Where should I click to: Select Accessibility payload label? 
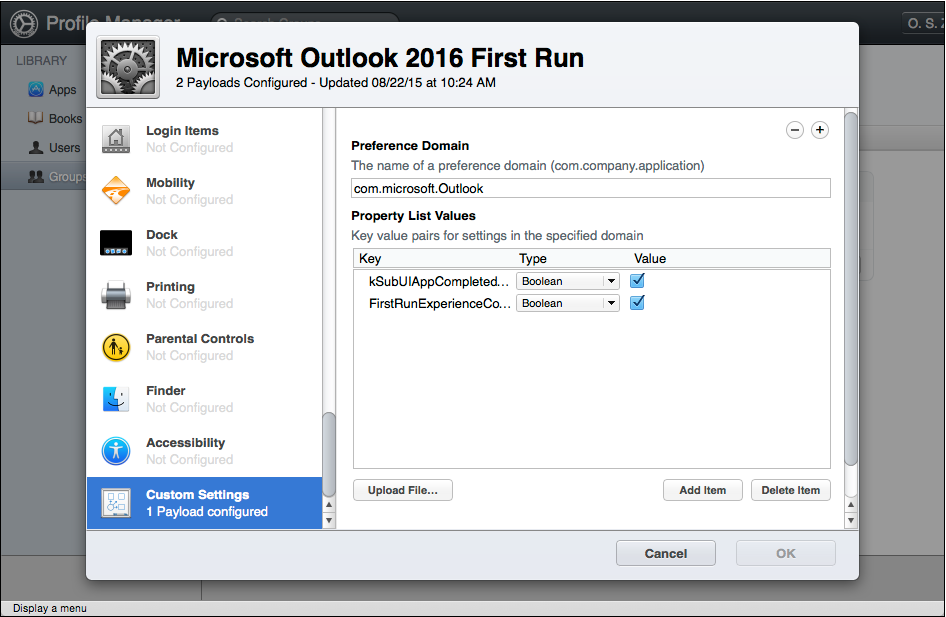pyautogui.click(x=186, y=443)
